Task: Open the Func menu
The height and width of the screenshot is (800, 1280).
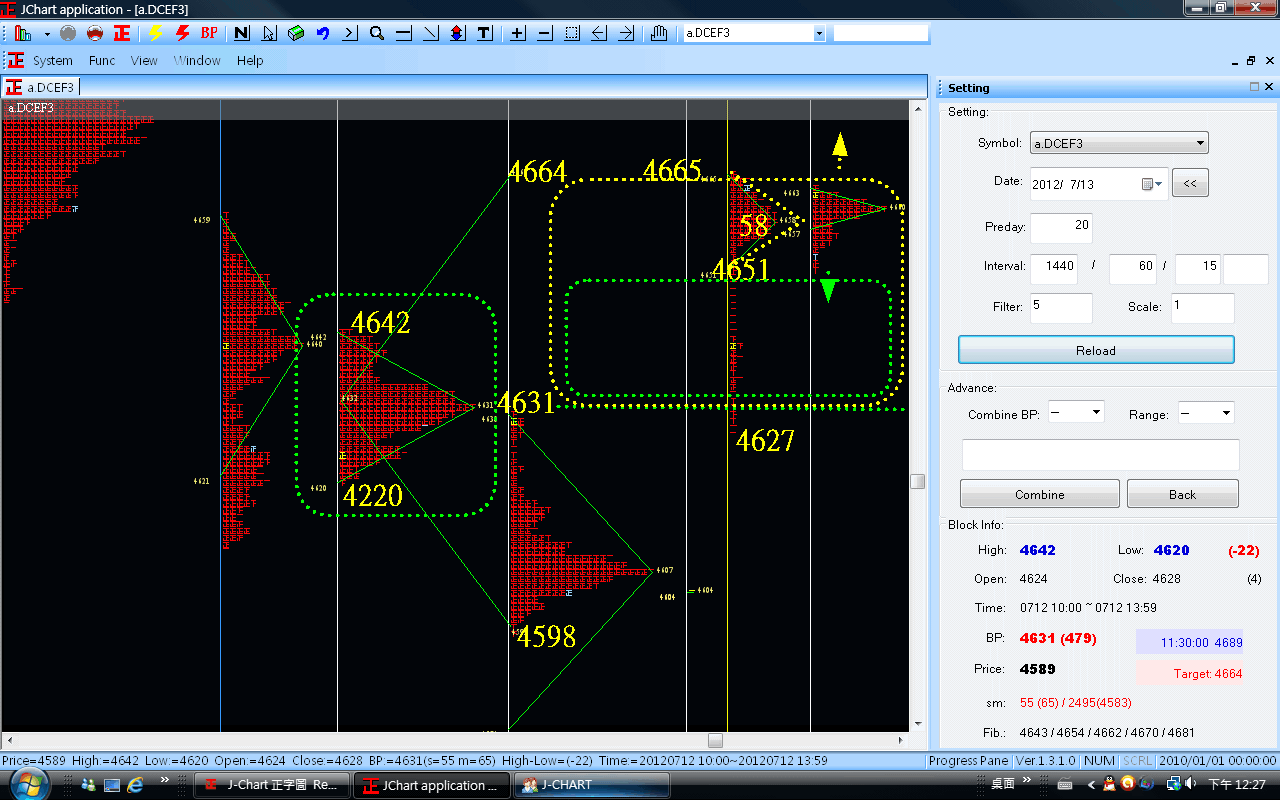Action: 102,60
